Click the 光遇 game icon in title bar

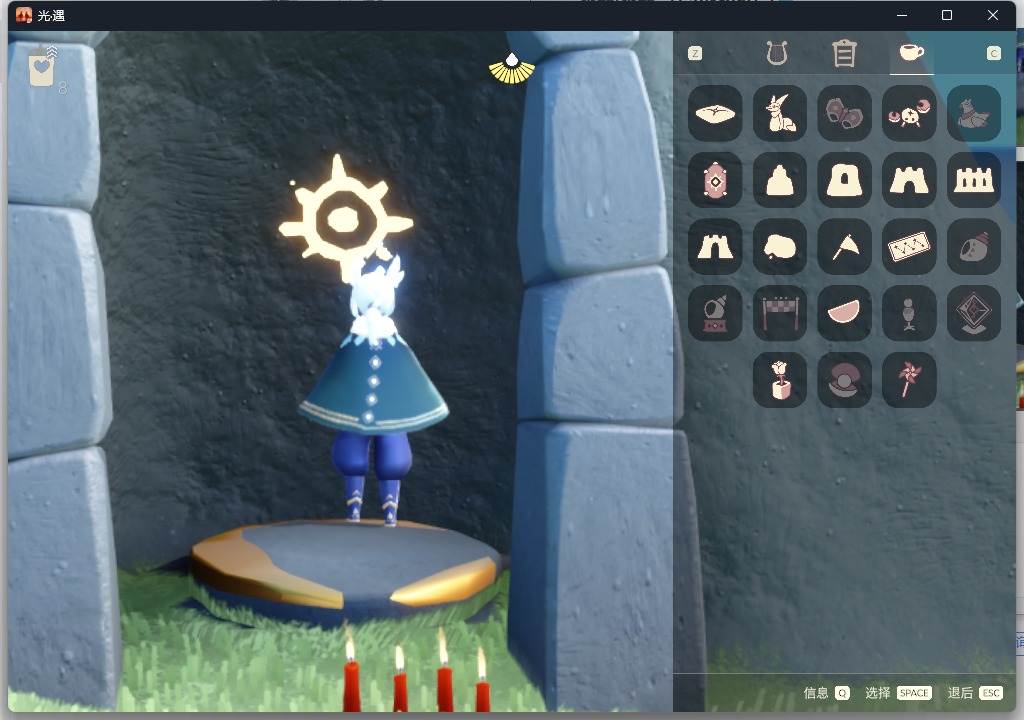click(24, 15)
